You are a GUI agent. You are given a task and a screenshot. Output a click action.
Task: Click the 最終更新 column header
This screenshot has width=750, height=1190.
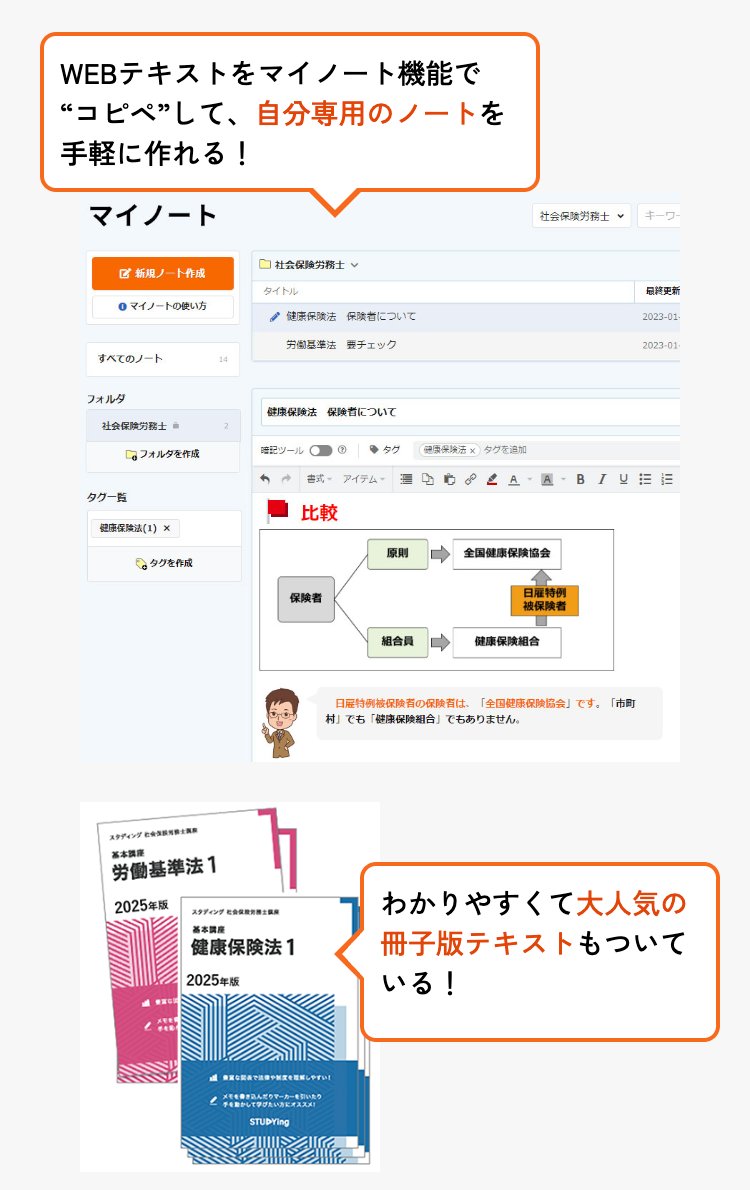pyautogui.click(x=662, y=291)
